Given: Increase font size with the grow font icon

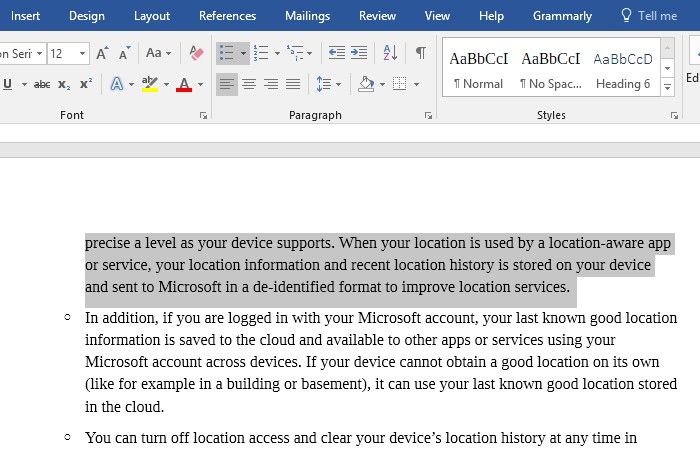Looking at the screenshot, I should [104, 53].
